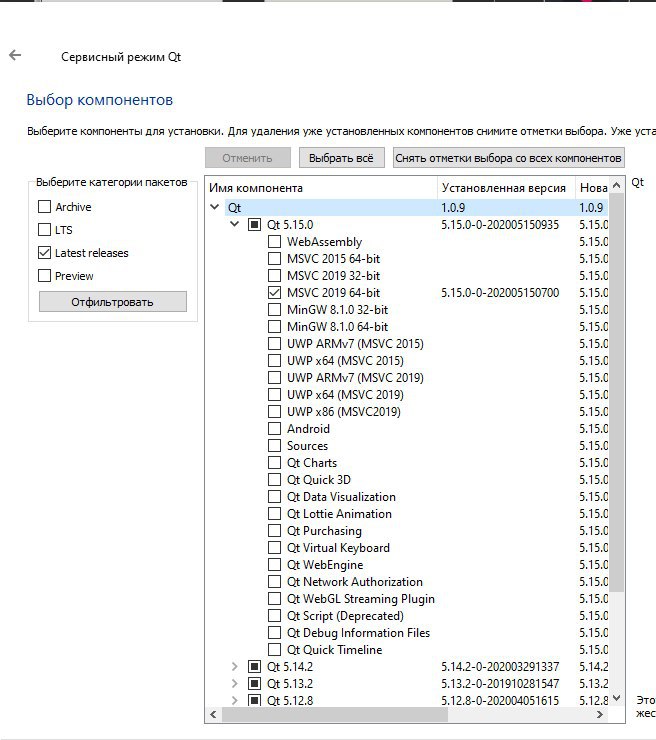Check UWP x64 (MSVC 2015) checkbox
This screenshot has width=656, height=740.
pyautogui.click(x=274, y=361)
